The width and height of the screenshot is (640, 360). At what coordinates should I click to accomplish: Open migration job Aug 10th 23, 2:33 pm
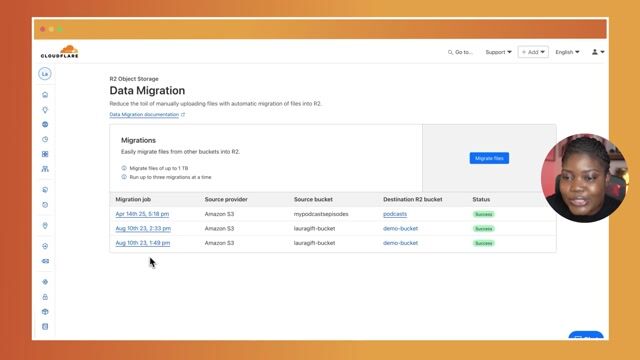143,229
